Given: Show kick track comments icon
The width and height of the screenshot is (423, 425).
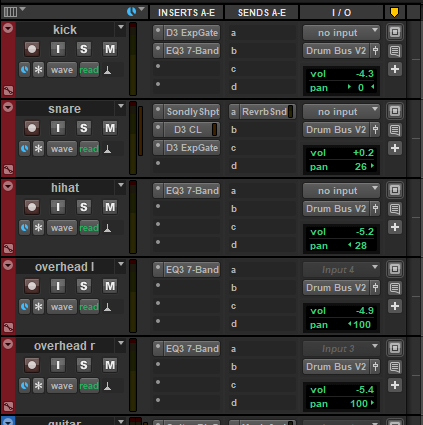Looking at the screenshot, I should [x=395, y=51].
